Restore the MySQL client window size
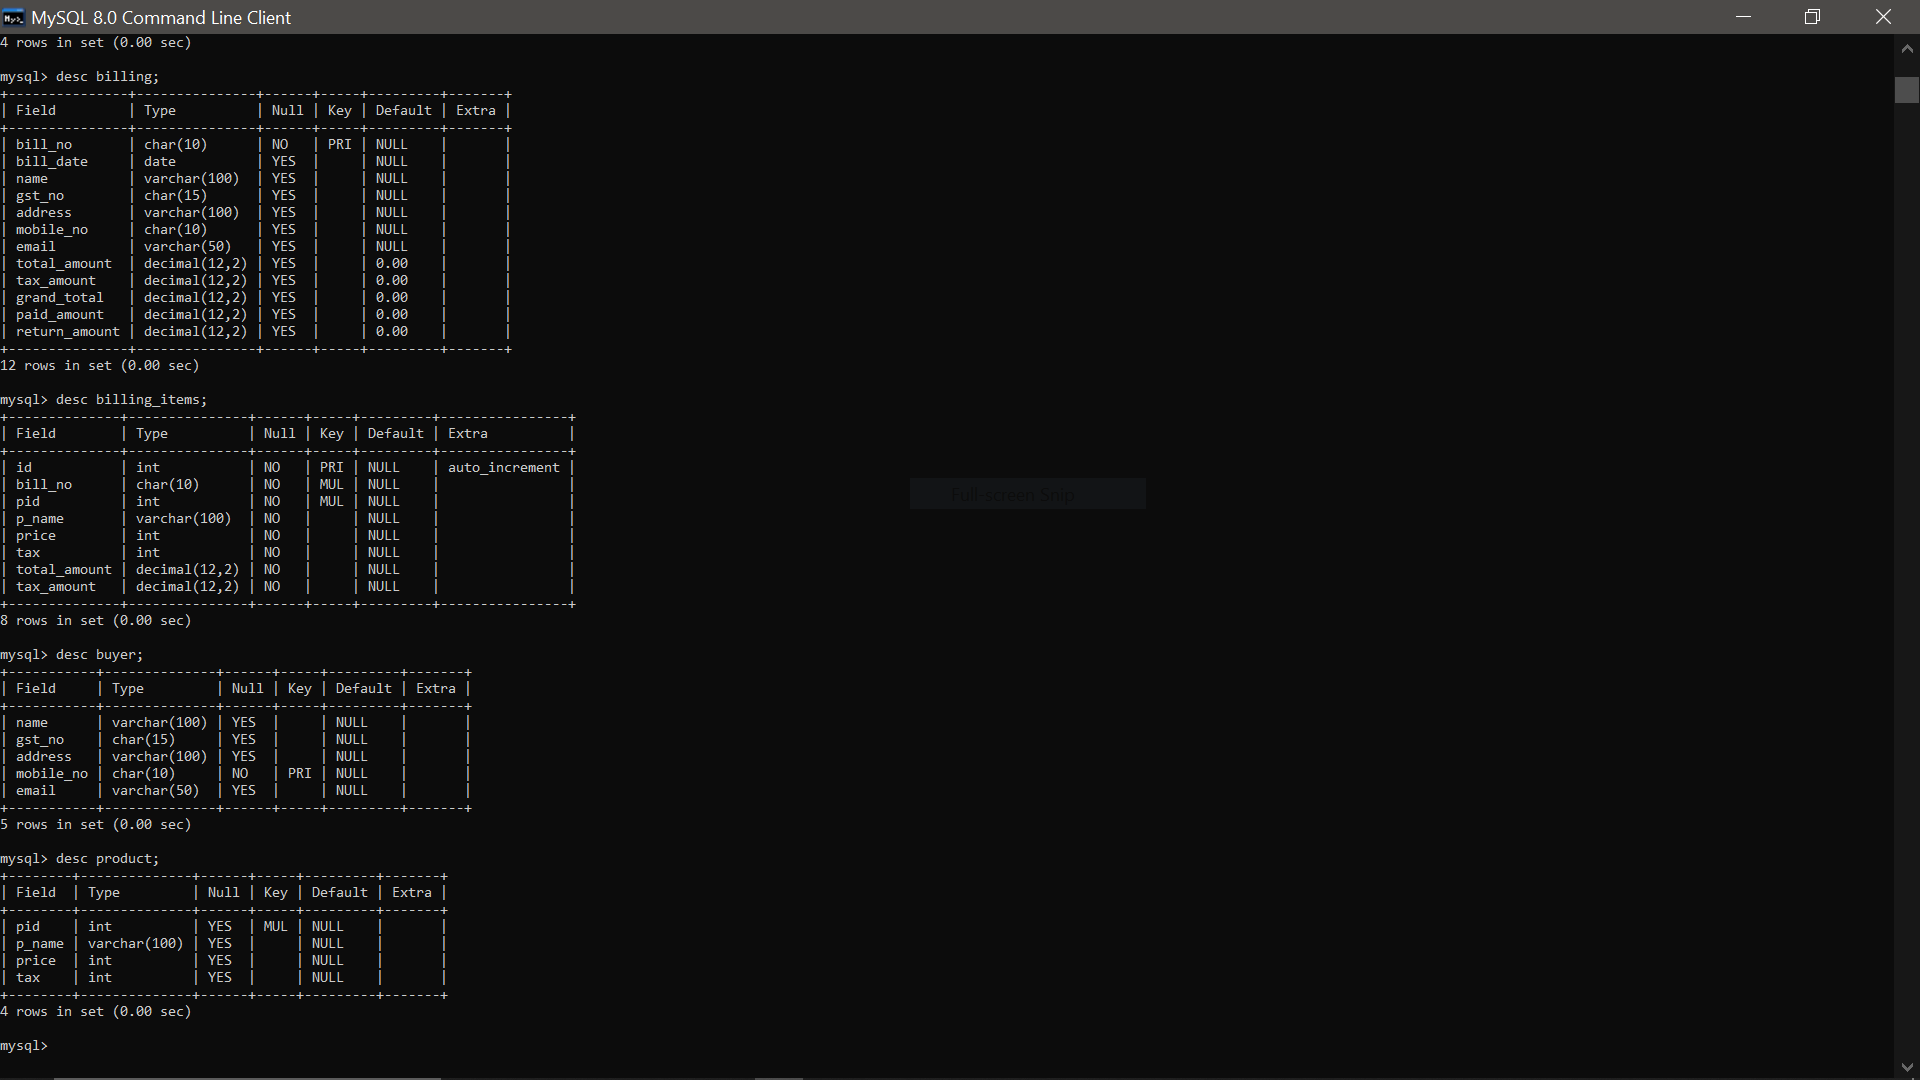This screenshot has width=1920, height=1080. pos(1812,17)
